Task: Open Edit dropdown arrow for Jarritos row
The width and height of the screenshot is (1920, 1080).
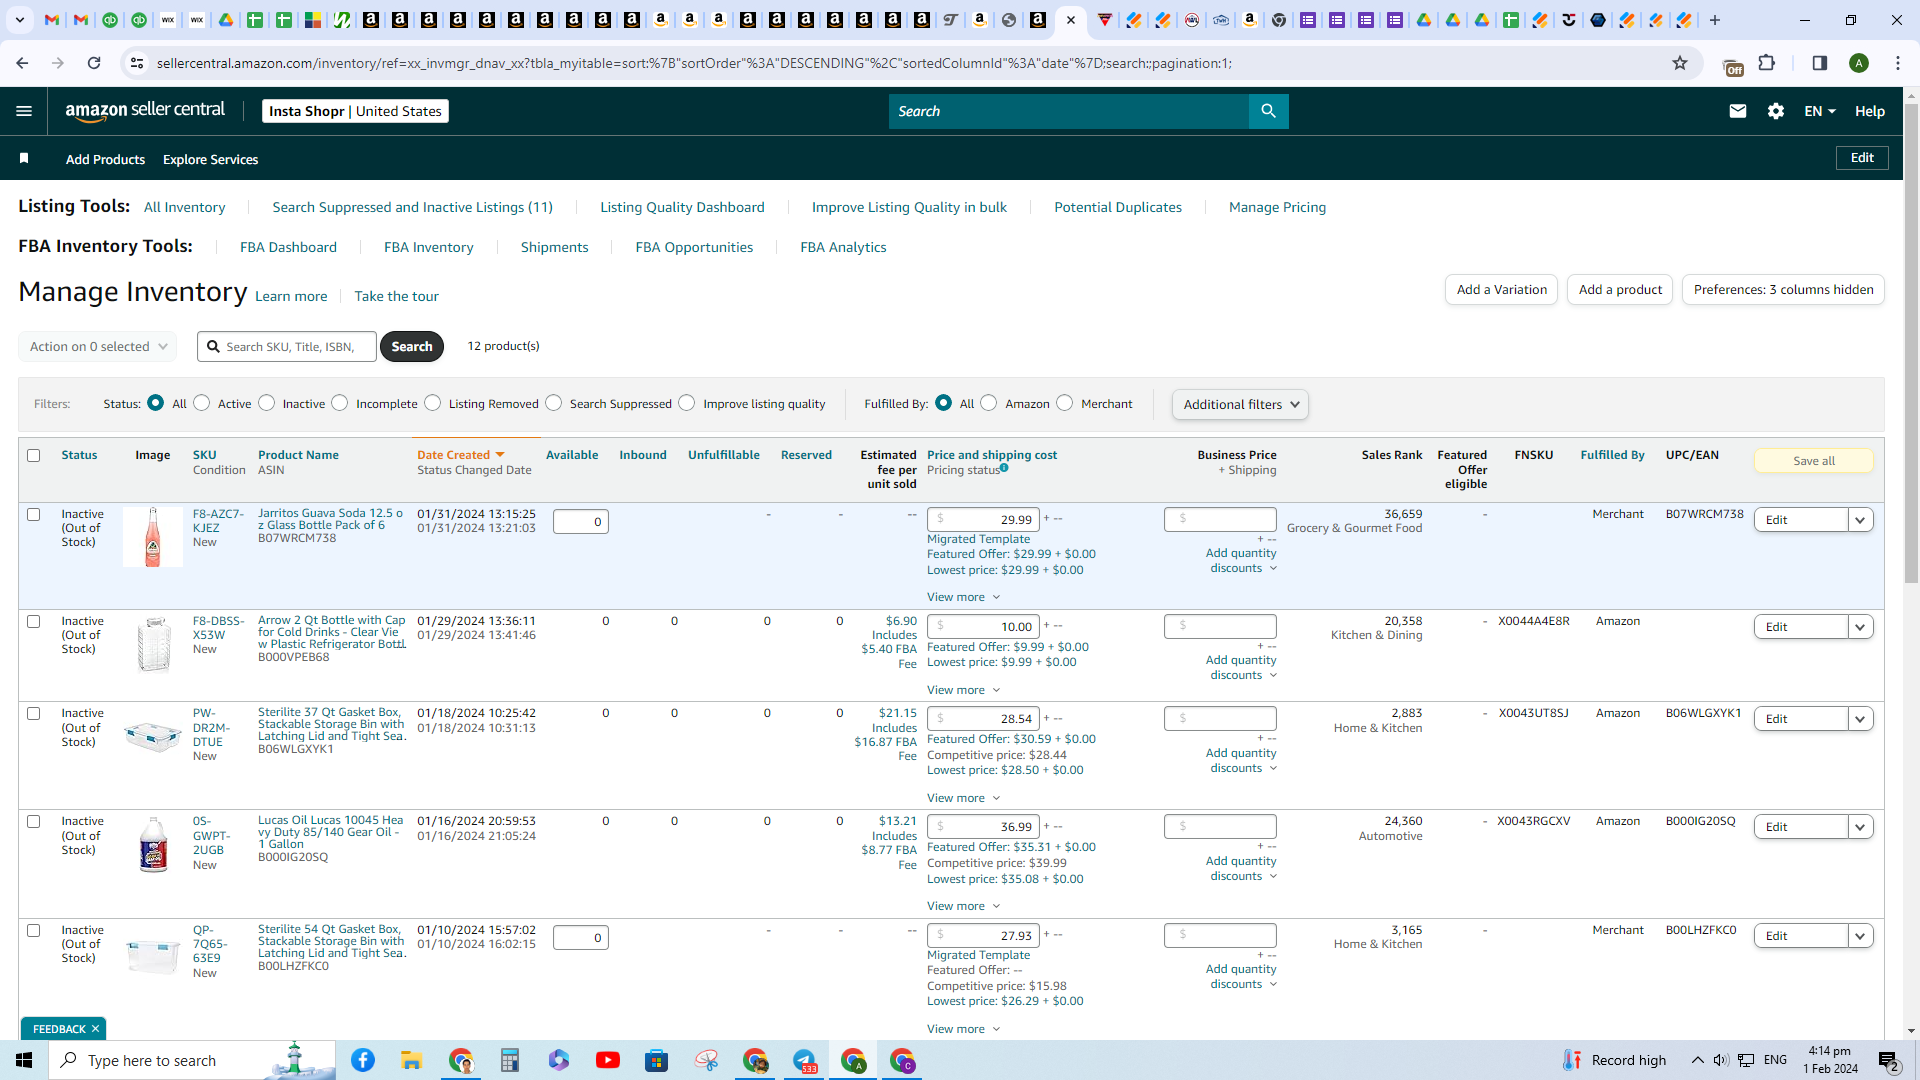Action: click(1860, 520)
